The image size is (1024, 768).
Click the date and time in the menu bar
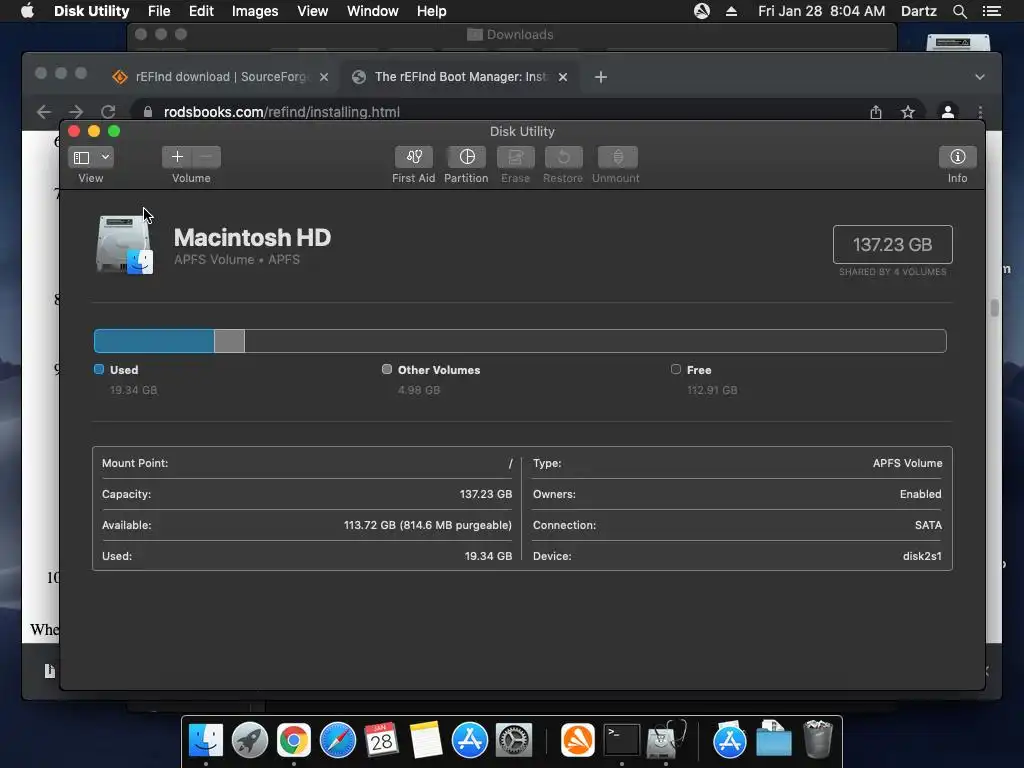(x=821, y=11)
